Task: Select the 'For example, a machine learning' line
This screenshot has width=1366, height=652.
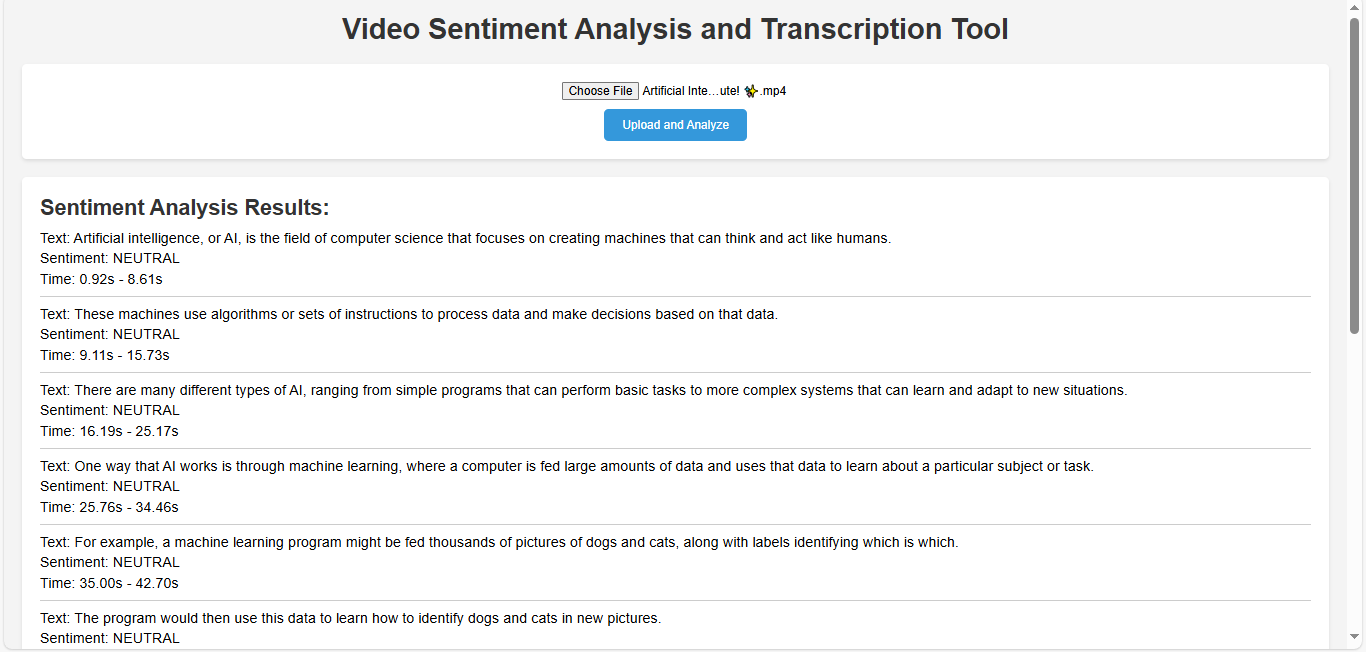Action: tap(499, 542)
